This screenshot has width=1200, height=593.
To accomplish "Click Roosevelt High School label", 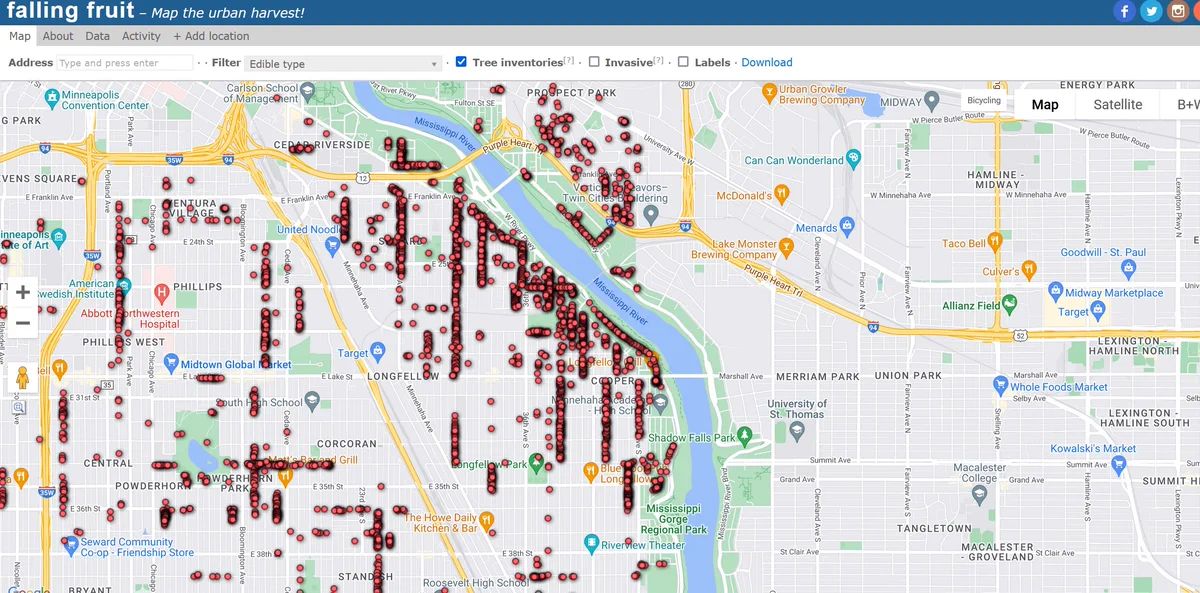I will click(x=476, y=583).
